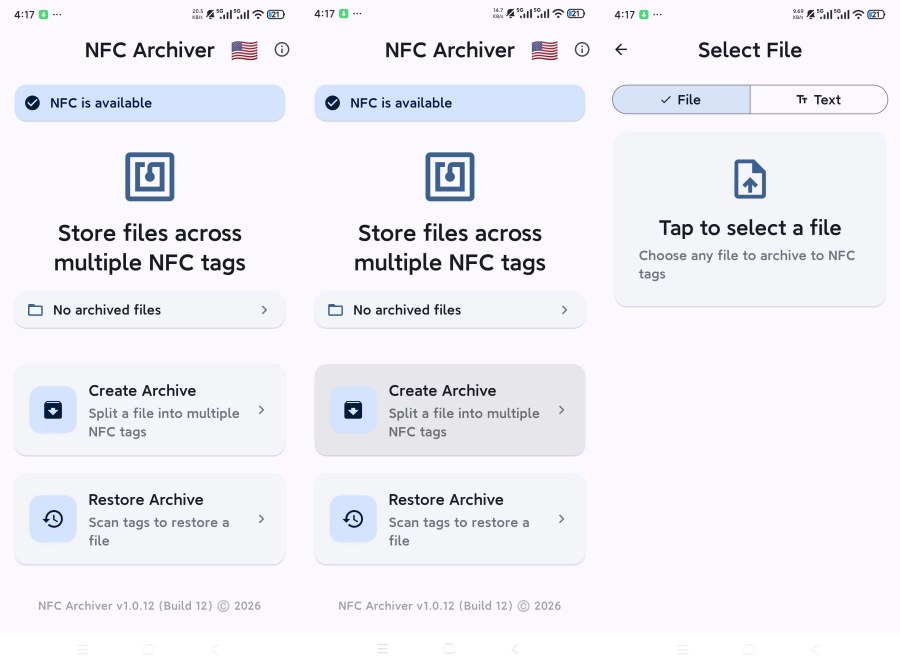Click 'Store files across multiple NFC tags' heading, middle screen

coord(450,248)
